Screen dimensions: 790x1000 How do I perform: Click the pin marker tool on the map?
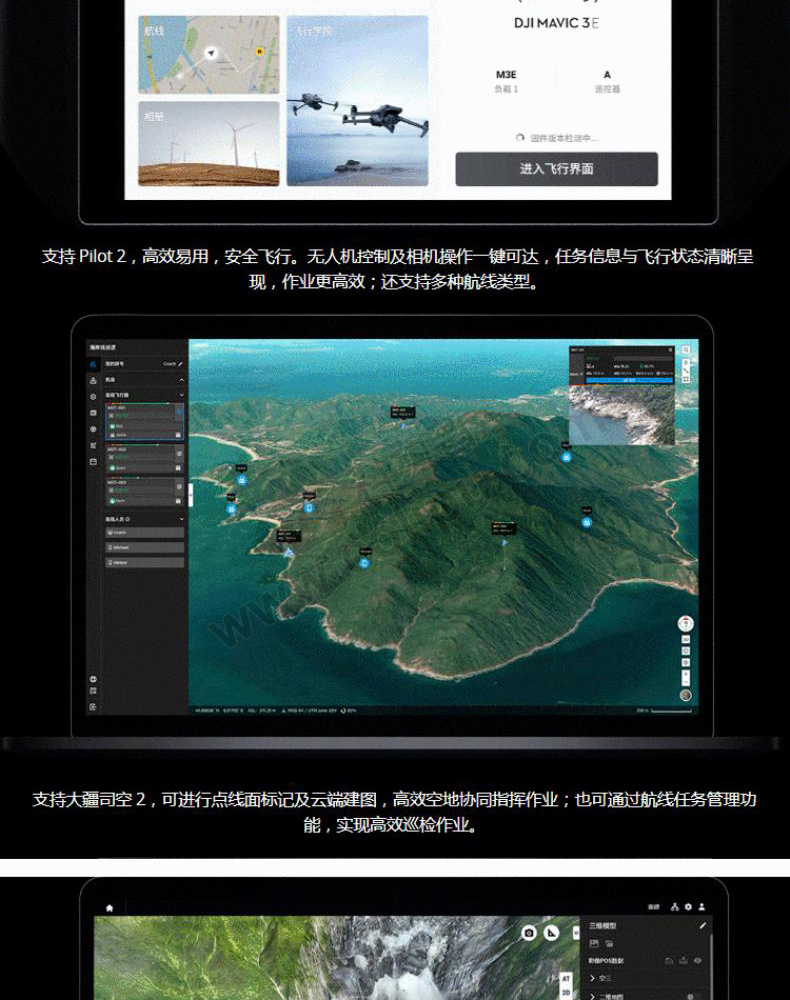686,363
